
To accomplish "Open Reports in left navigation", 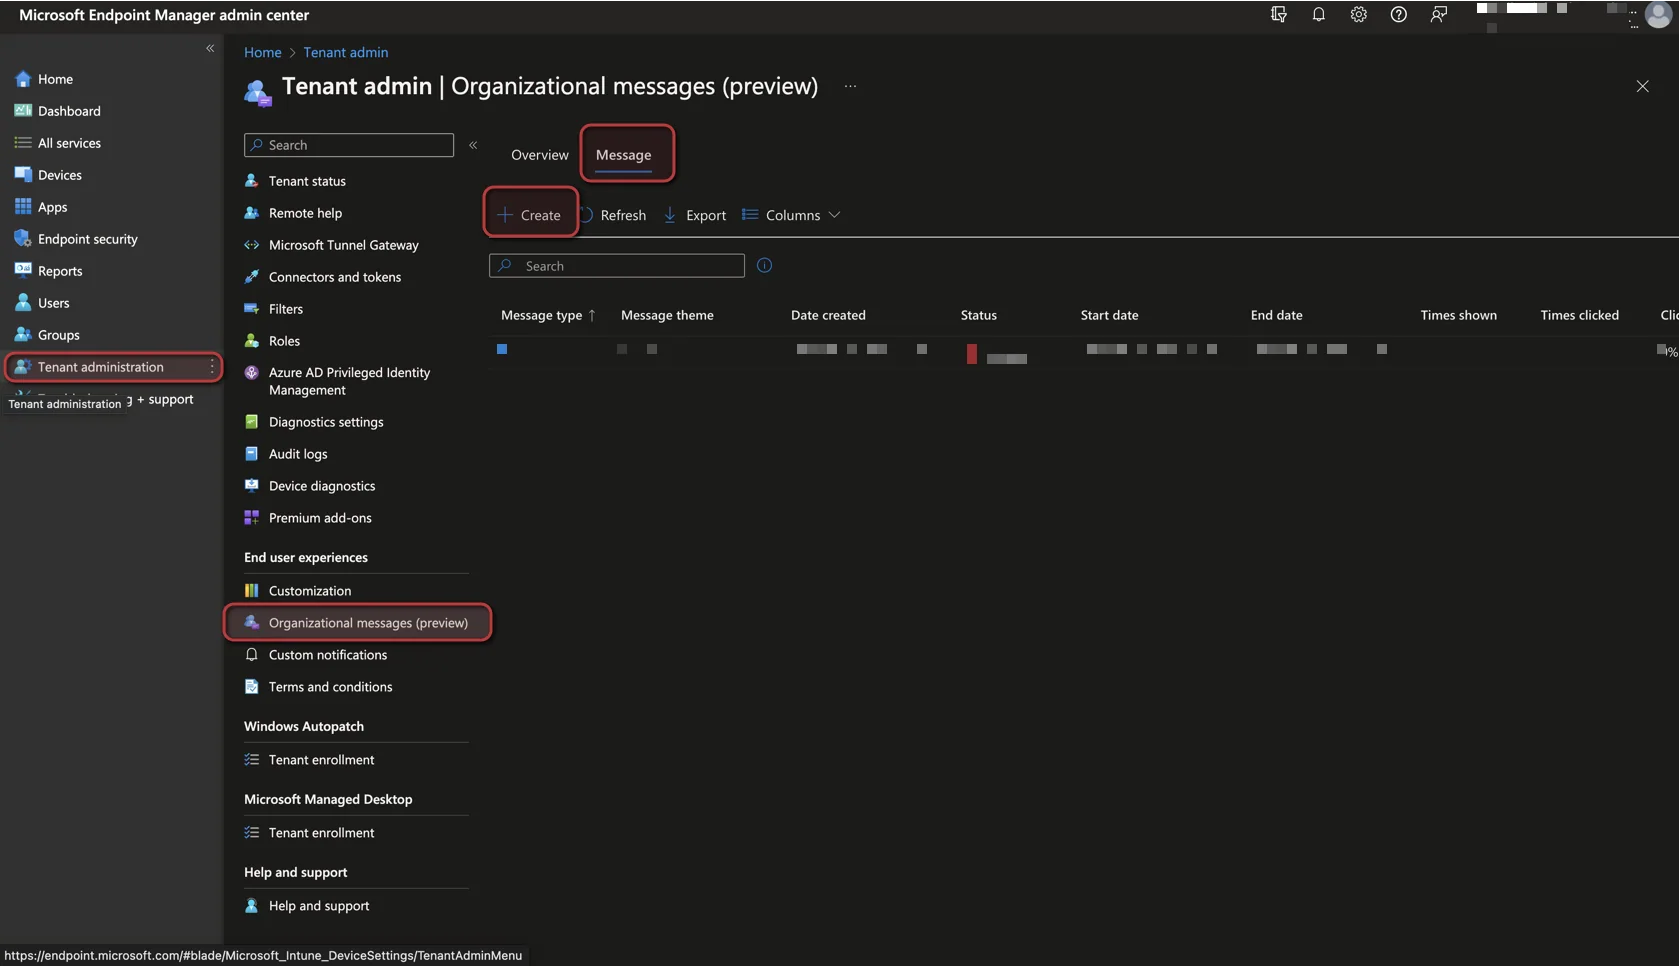I will click(x=60, y=271).
